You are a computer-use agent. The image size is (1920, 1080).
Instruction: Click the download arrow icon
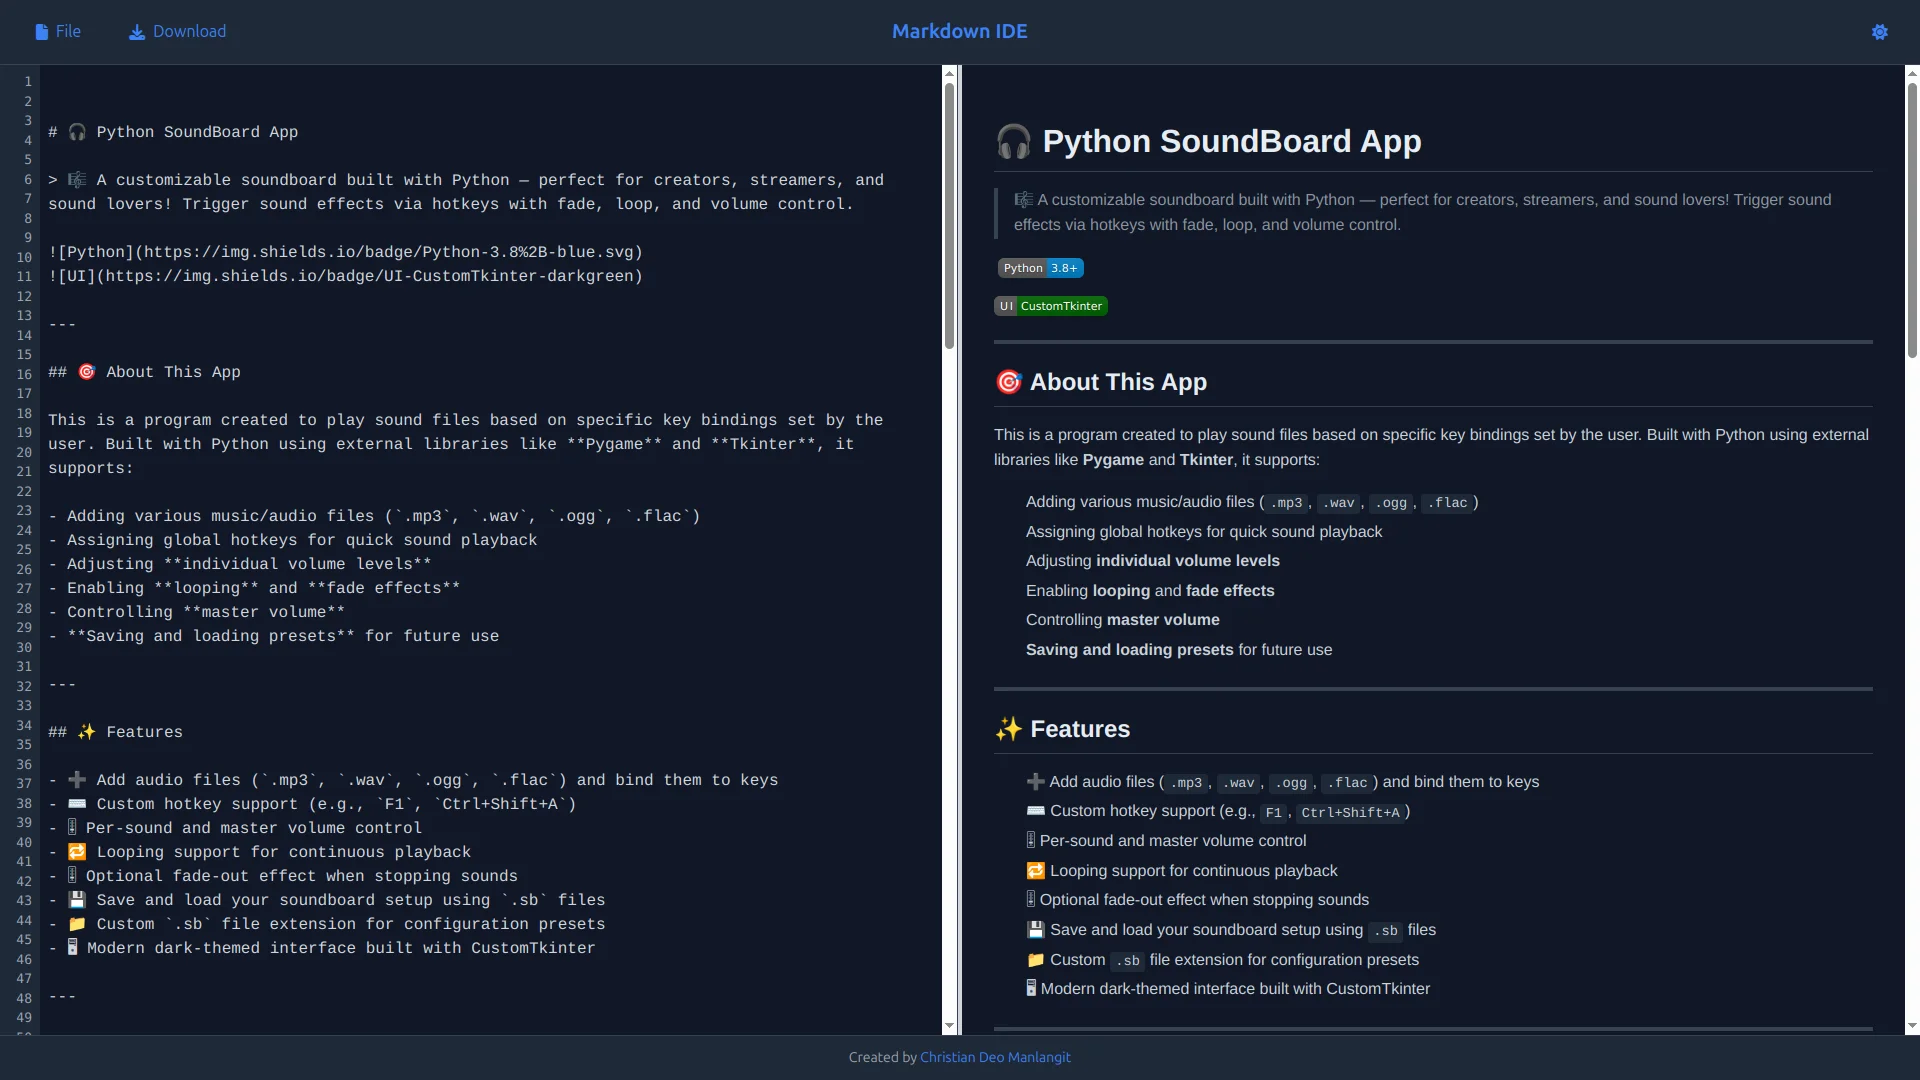(x=137, y=32)
